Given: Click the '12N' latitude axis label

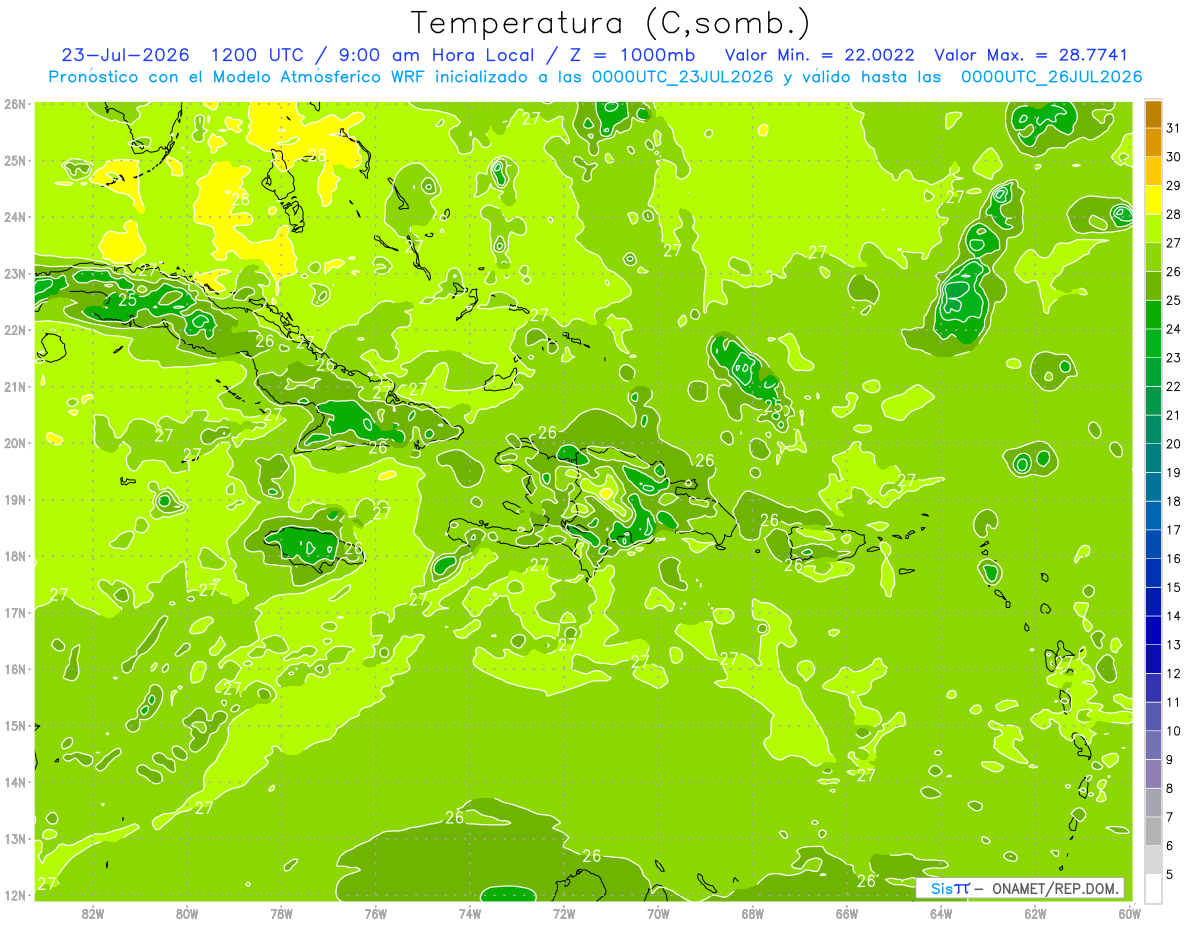Looking at the screenshot, I should tap(14, 895).
